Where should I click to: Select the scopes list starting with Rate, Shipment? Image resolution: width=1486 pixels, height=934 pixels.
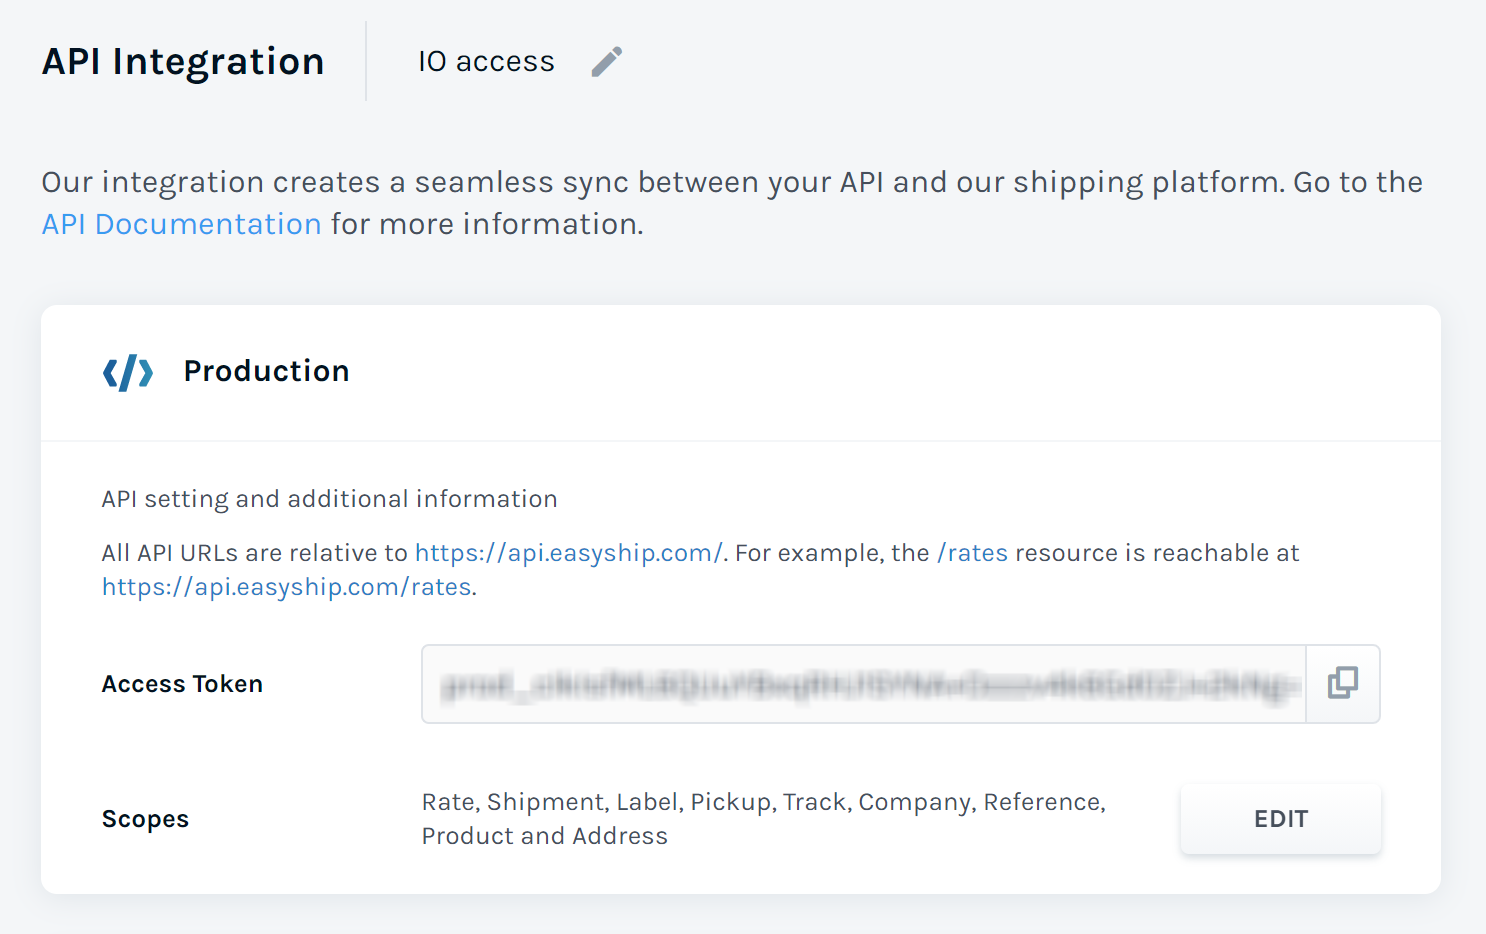coord(764,819)
